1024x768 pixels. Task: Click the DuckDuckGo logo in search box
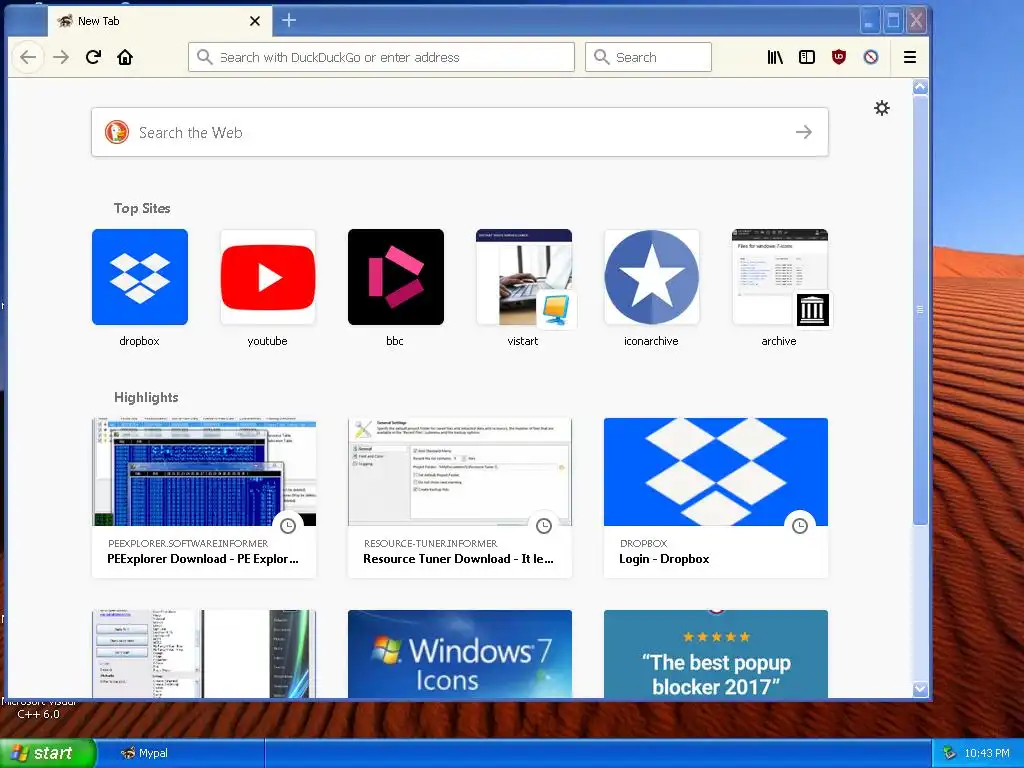(x=117, y=132)
